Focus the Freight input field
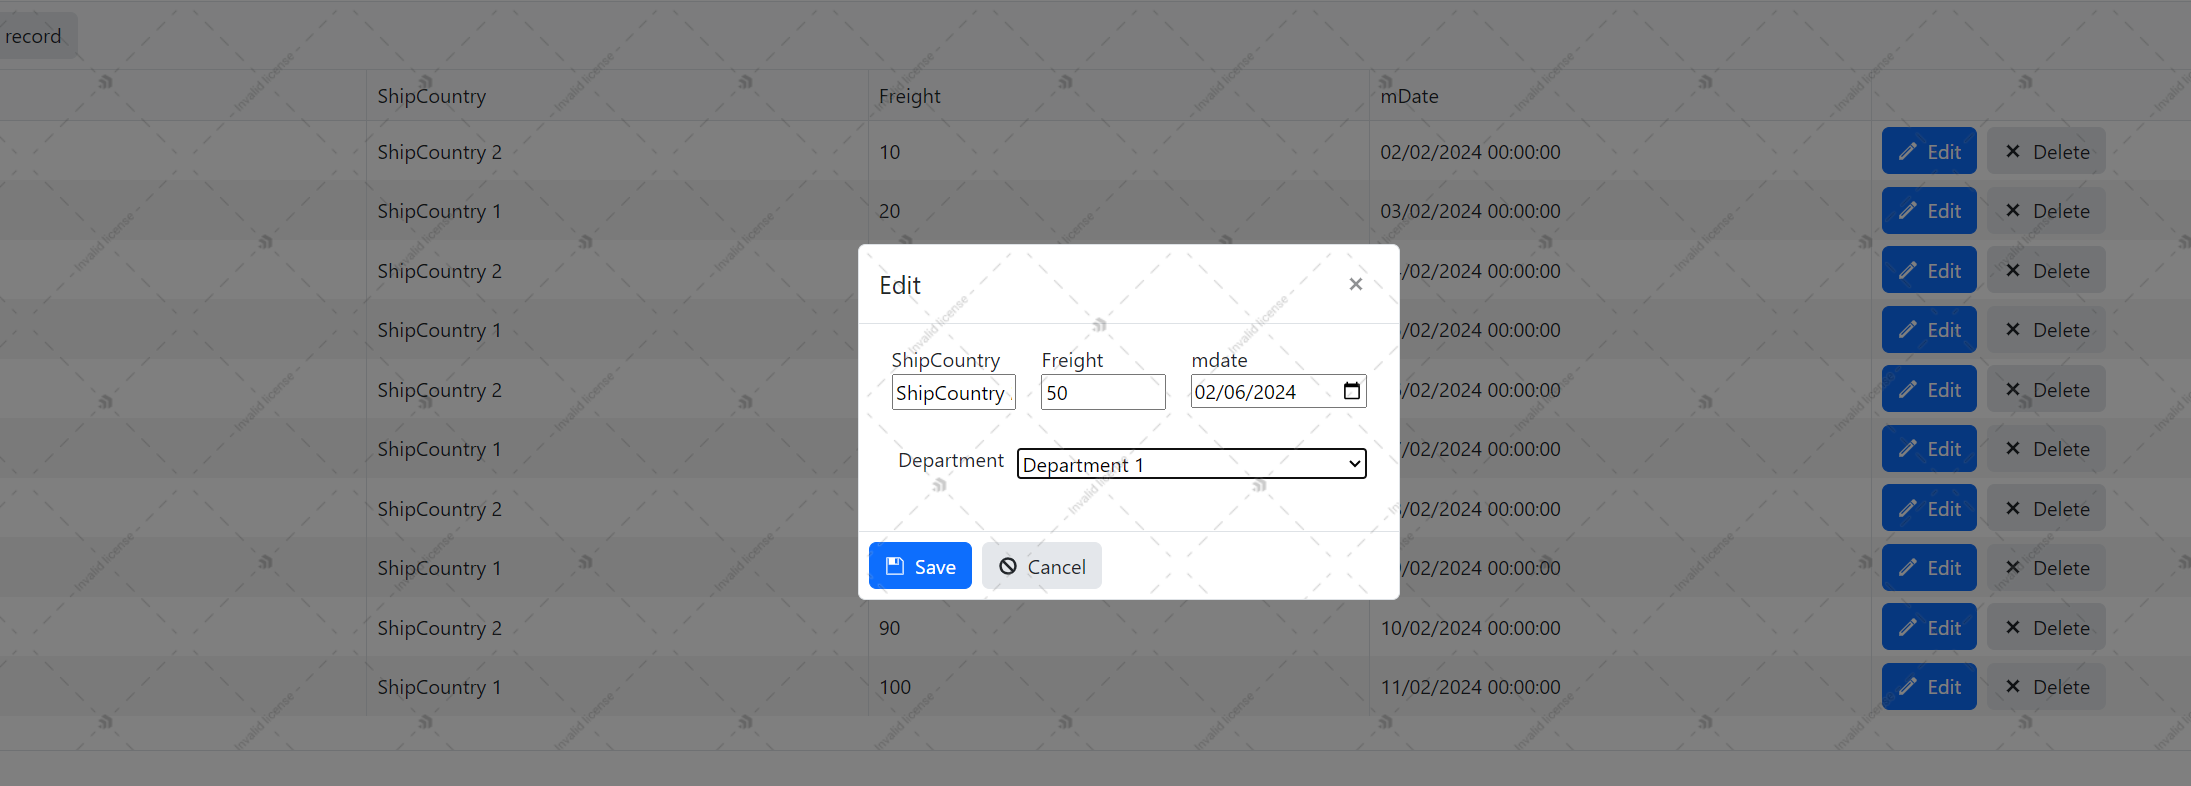The image size is (2191, 786). (x=1102, y=392)
